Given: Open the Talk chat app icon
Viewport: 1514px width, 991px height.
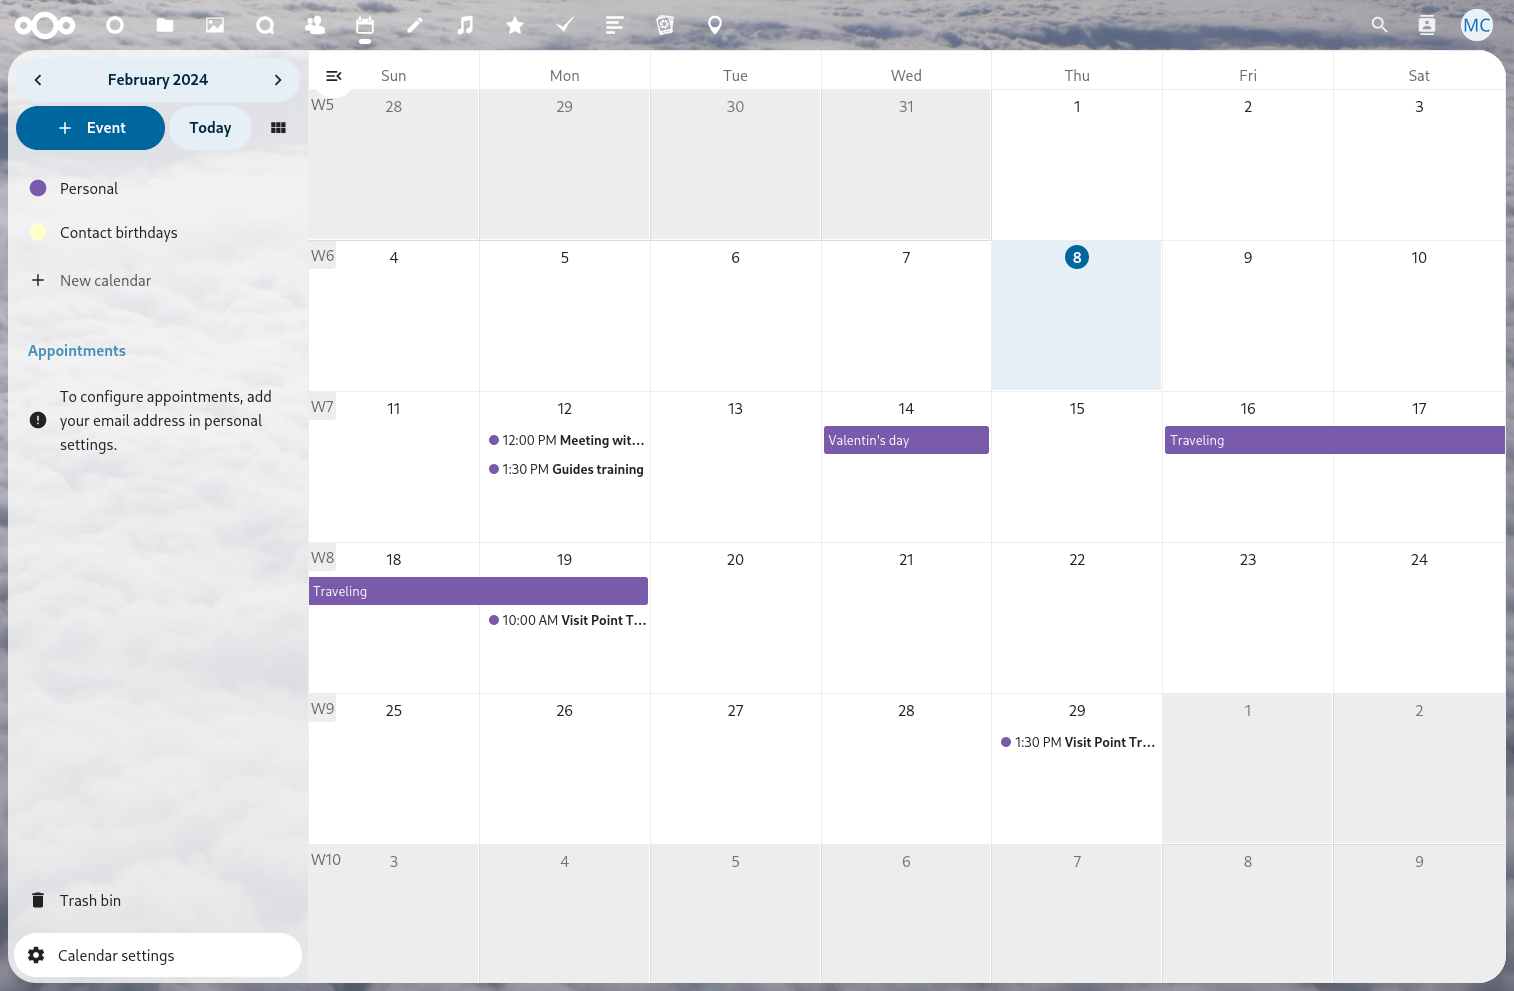Looking at the screenshot, I should [265, 25].
